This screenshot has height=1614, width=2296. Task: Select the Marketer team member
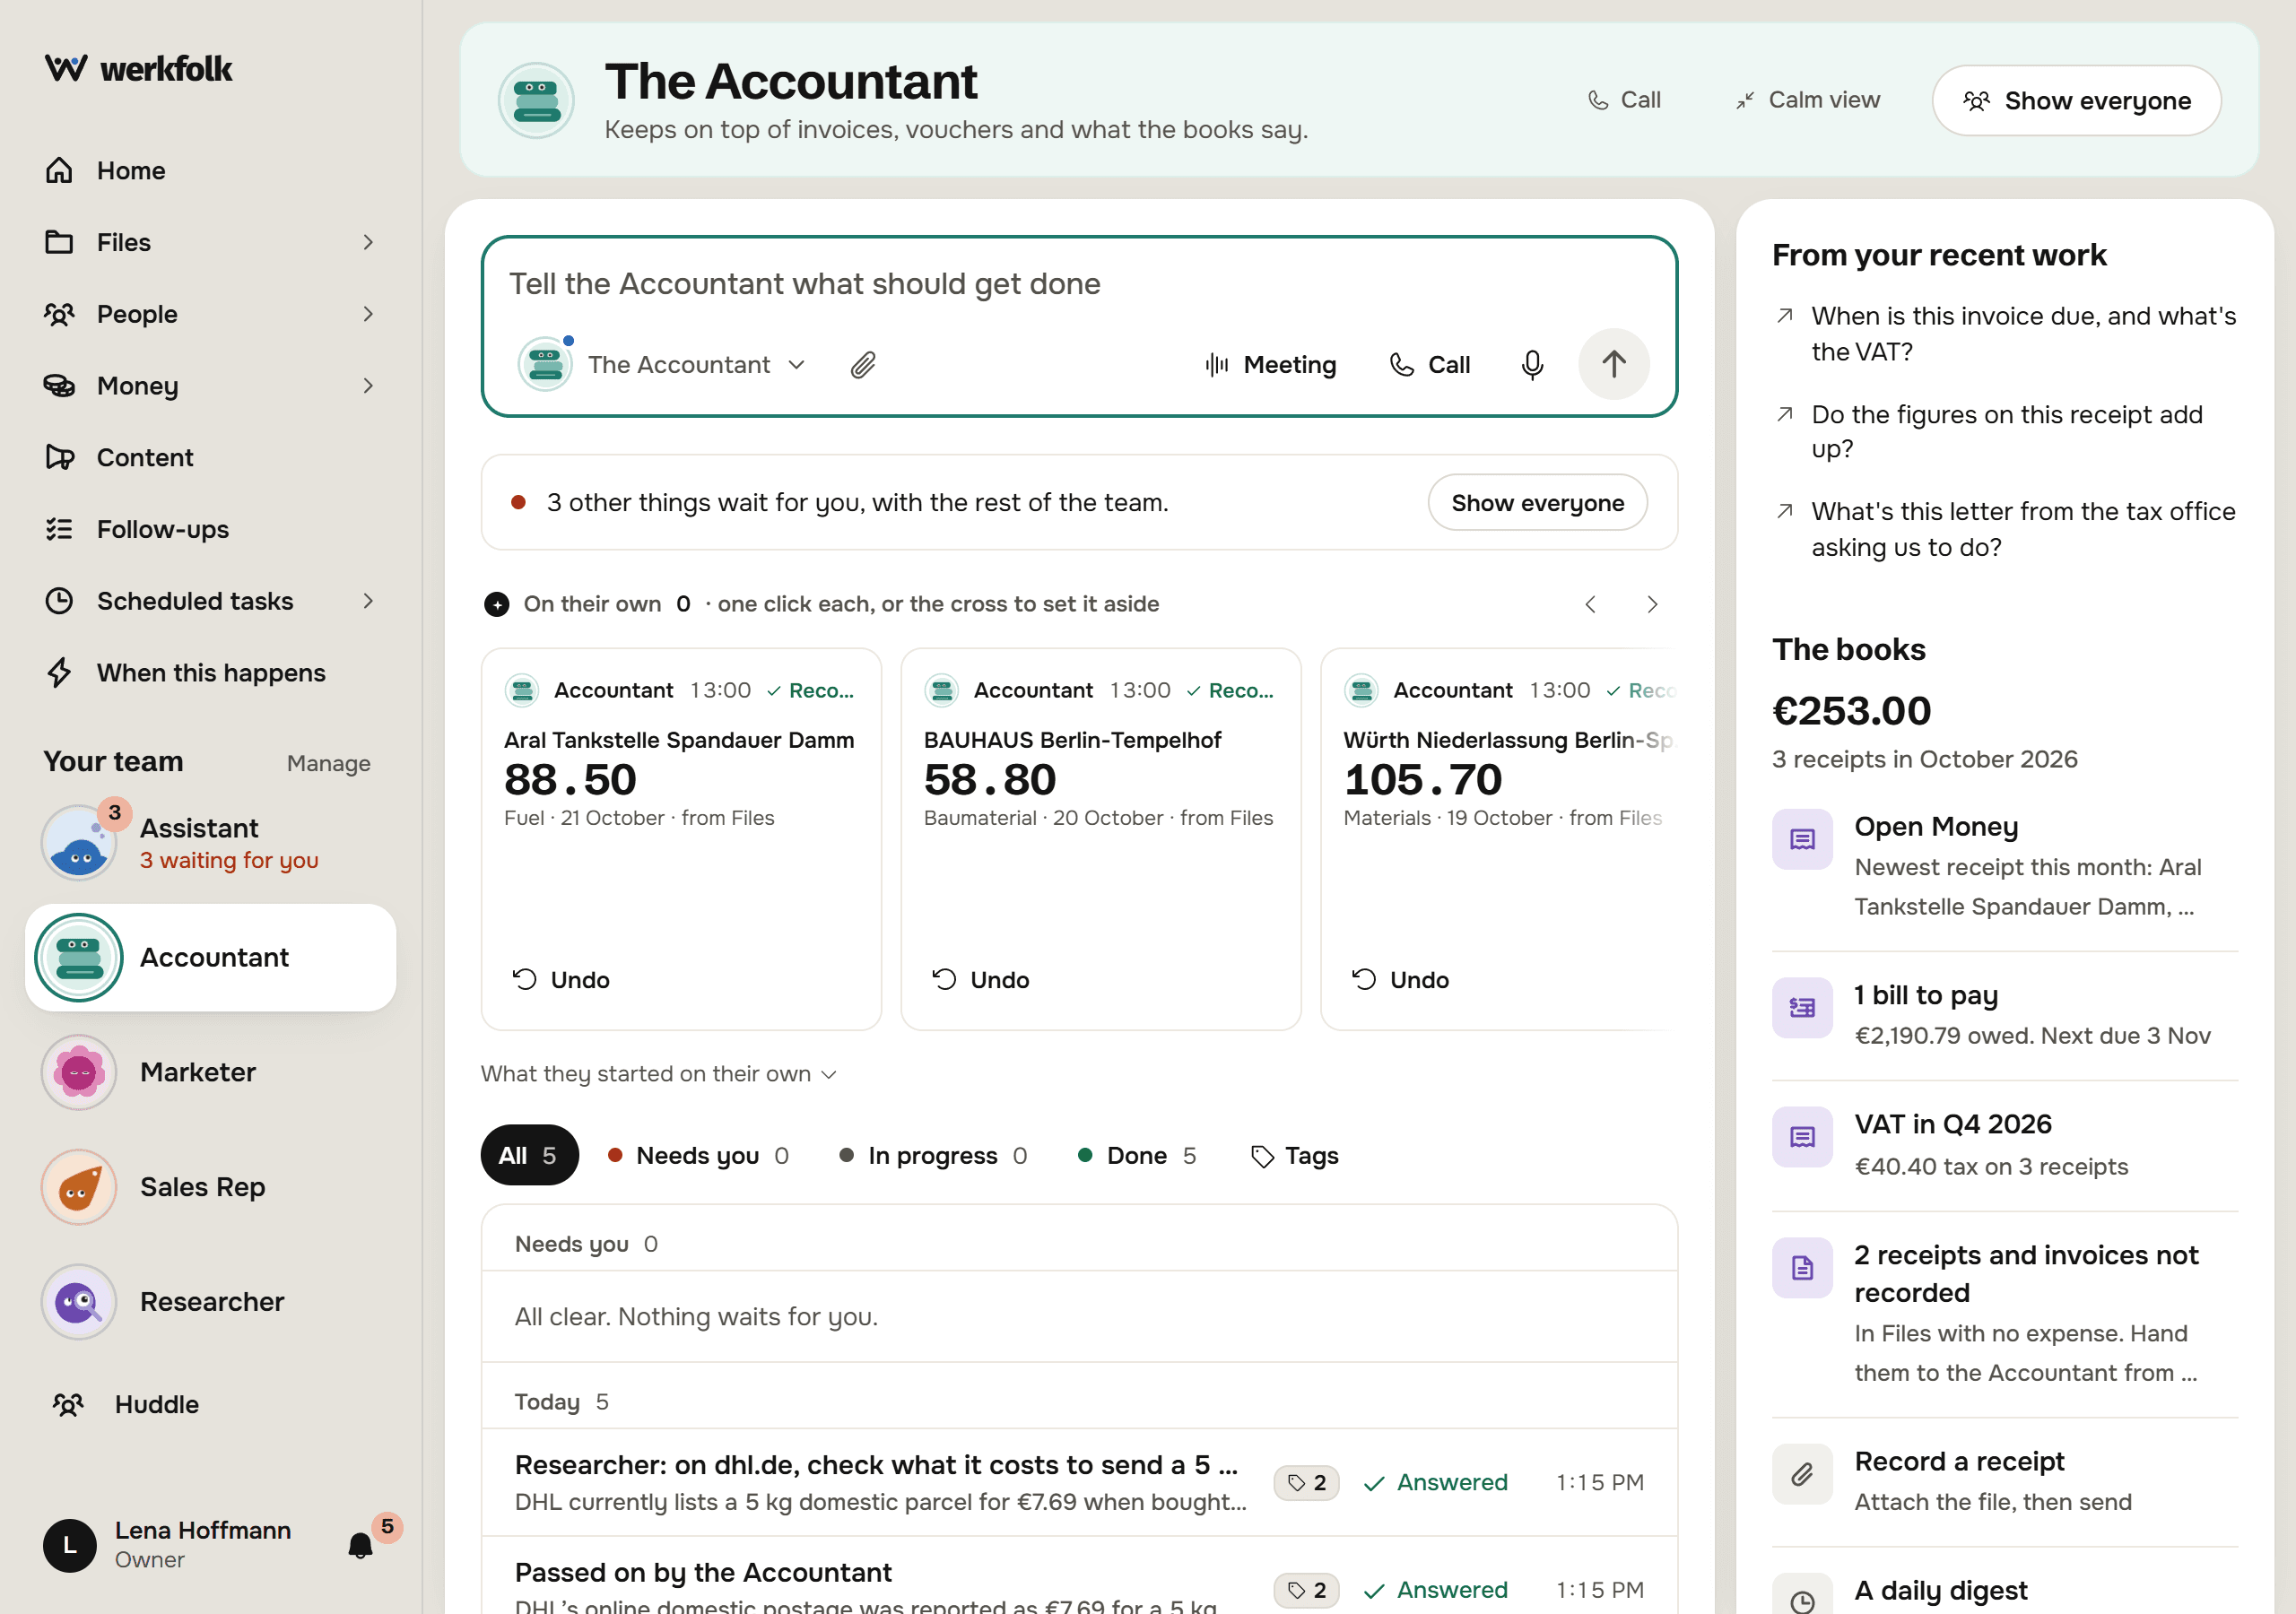pos(210,1072)
